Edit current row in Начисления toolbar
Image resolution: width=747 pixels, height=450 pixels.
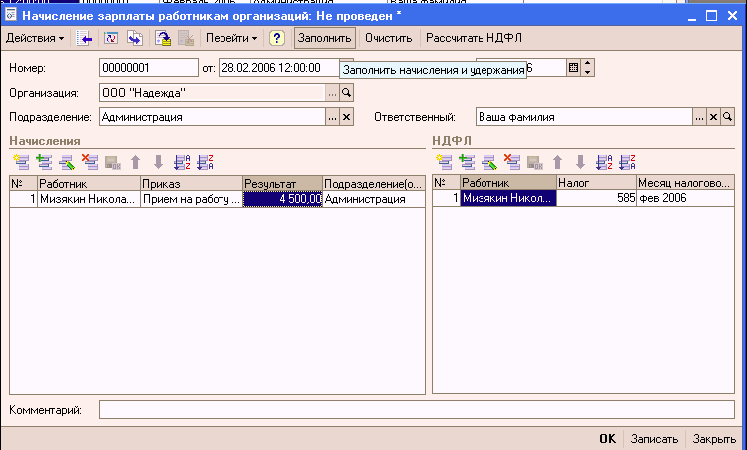pyautogui.click(x=66, y=161)
